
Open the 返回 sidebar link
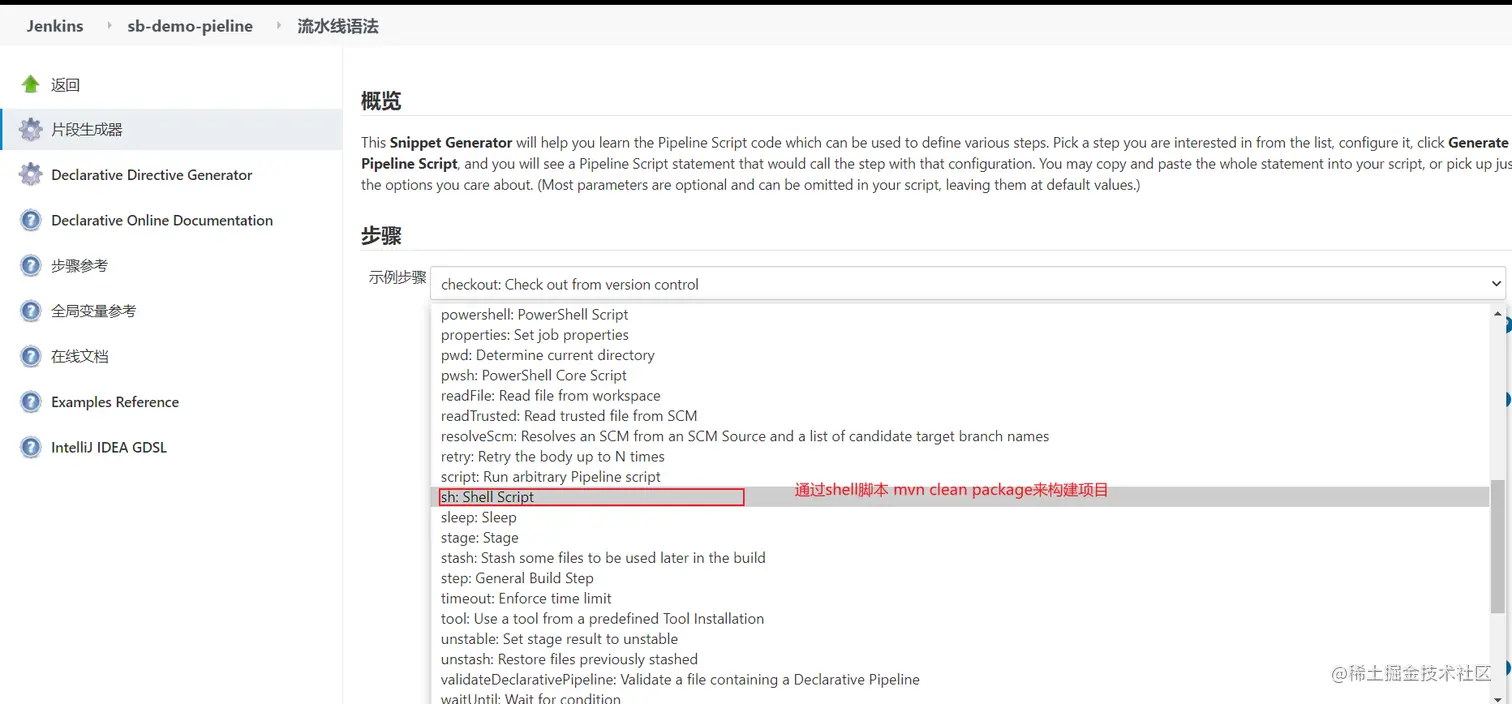tap(65, 85)
